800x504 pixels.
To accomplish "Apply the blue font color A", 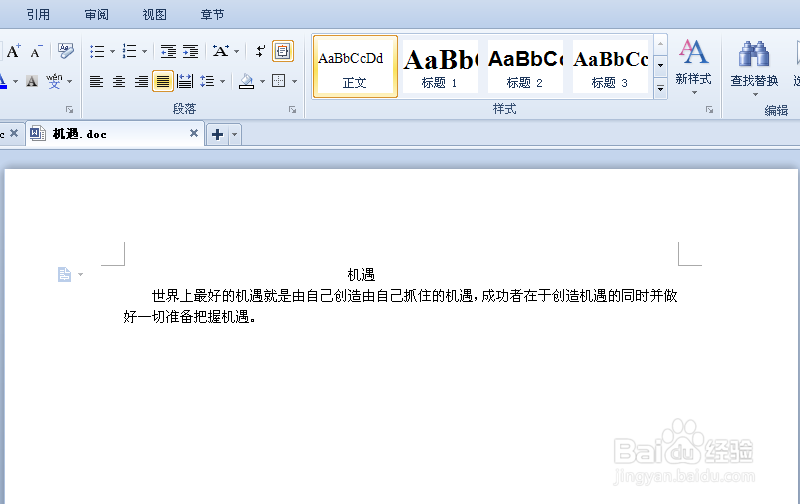I will pos(3,81).
